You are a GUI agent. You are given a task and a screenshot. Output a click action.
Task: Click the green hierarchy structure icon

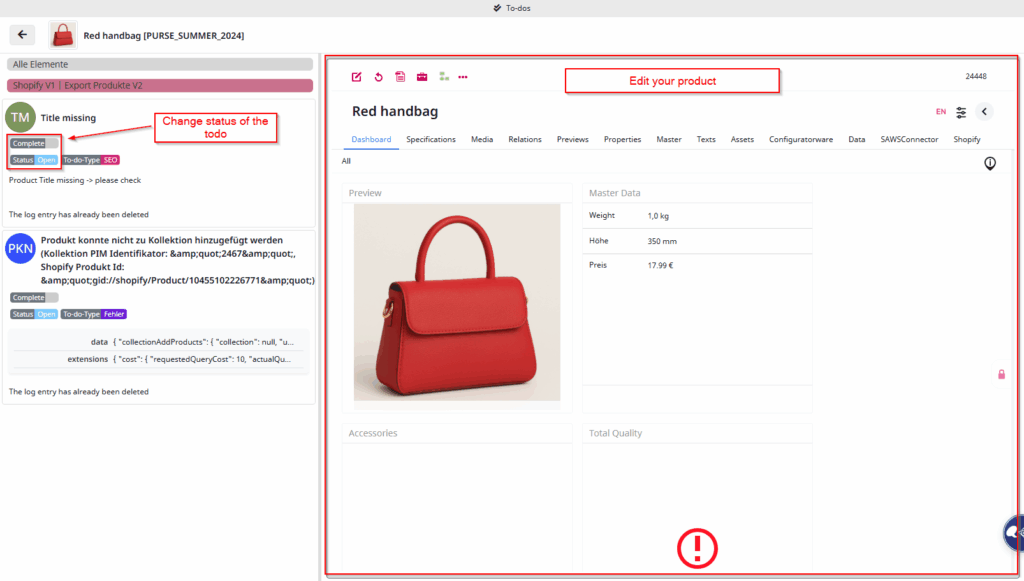(x=444, y=77)
